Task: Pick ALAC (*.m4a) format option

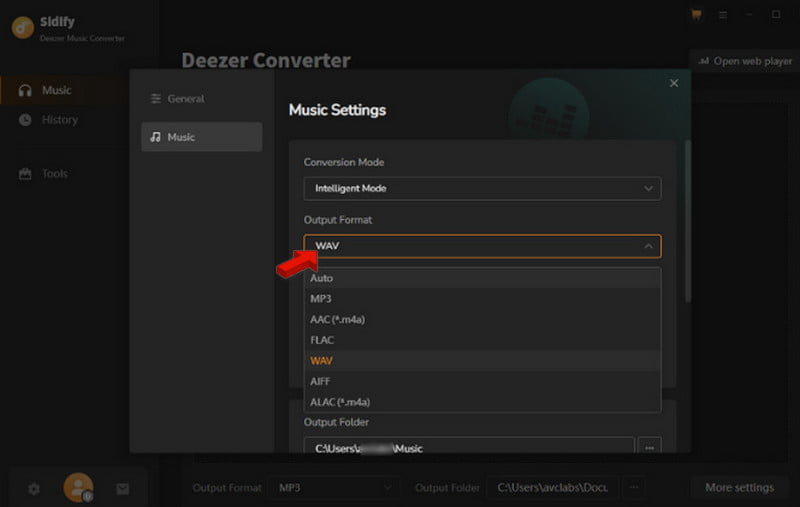Action: coord(482,402)
